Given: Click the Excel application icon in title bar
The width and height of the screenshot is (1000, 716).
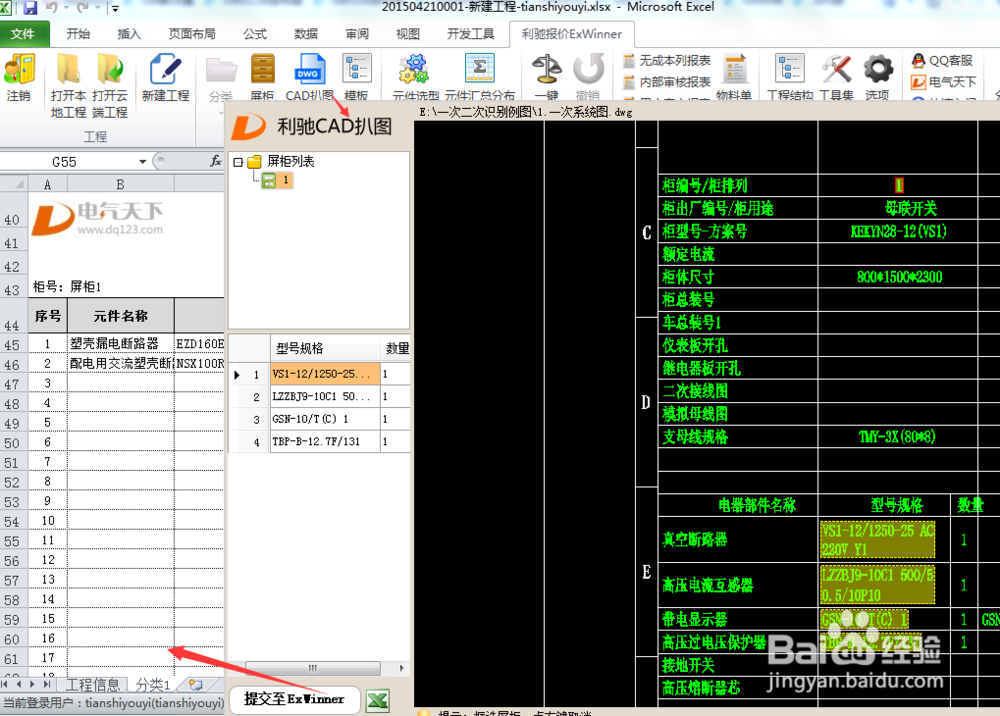Looking at the screenshot, I should (6, 8).
